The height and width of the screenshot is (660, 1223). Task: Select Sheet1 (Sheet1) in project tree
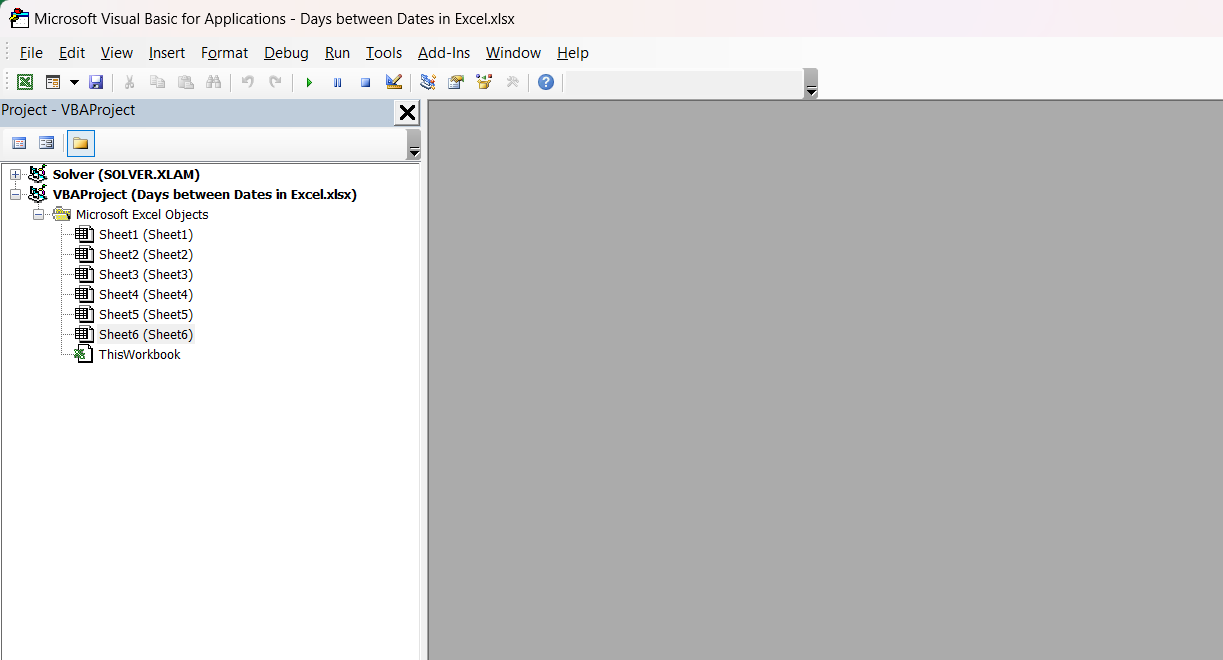(145, 235)
